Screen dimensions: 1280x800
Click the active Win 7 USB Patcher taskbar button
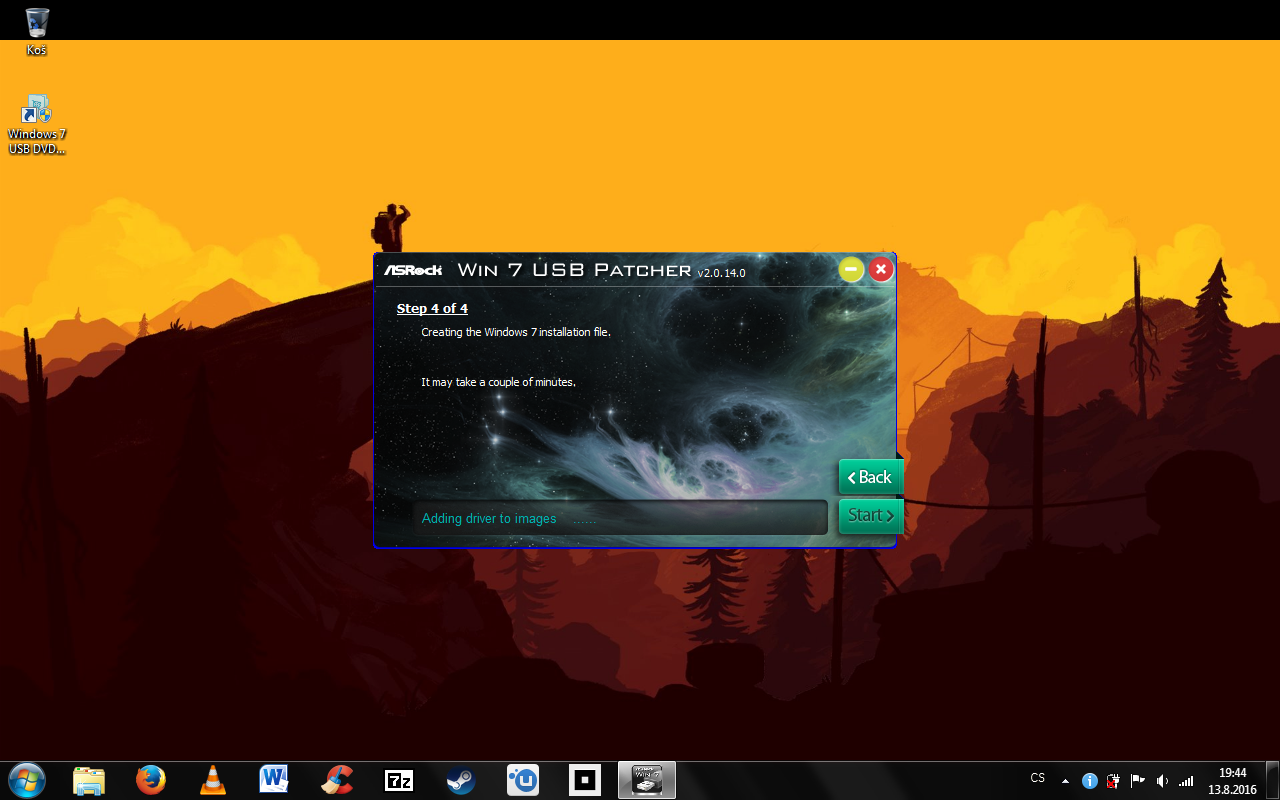pos(647,780)
